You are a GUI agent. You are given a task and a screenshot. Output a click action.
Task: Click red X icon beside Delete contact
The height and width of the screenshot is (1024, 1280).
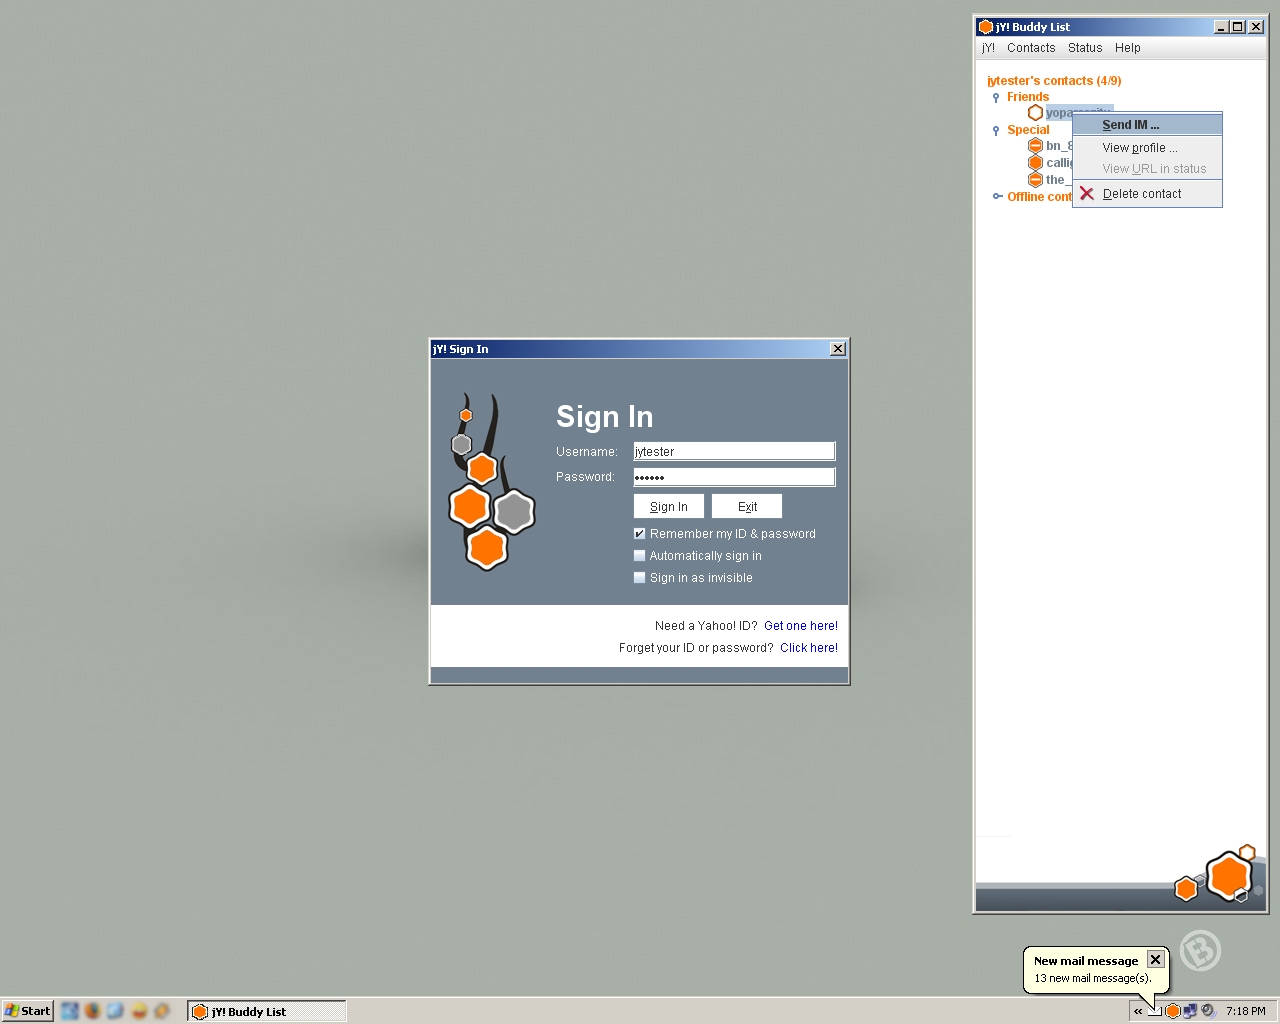(x=1087, y=194)
